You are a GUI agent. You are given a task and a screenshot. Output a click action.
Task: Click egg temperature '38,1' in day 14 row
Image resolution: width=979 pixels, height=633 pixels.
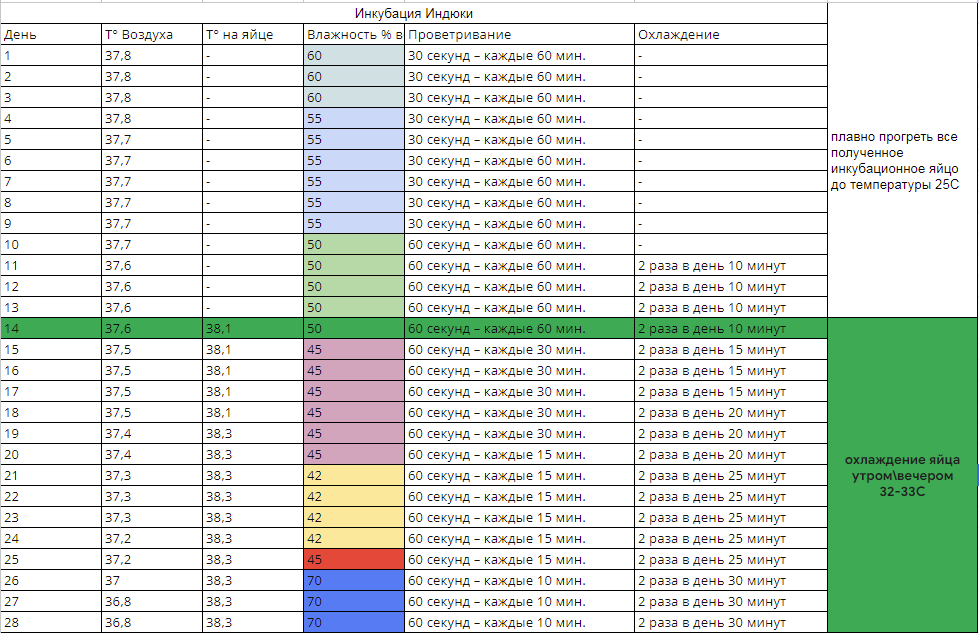click(253, 328)
